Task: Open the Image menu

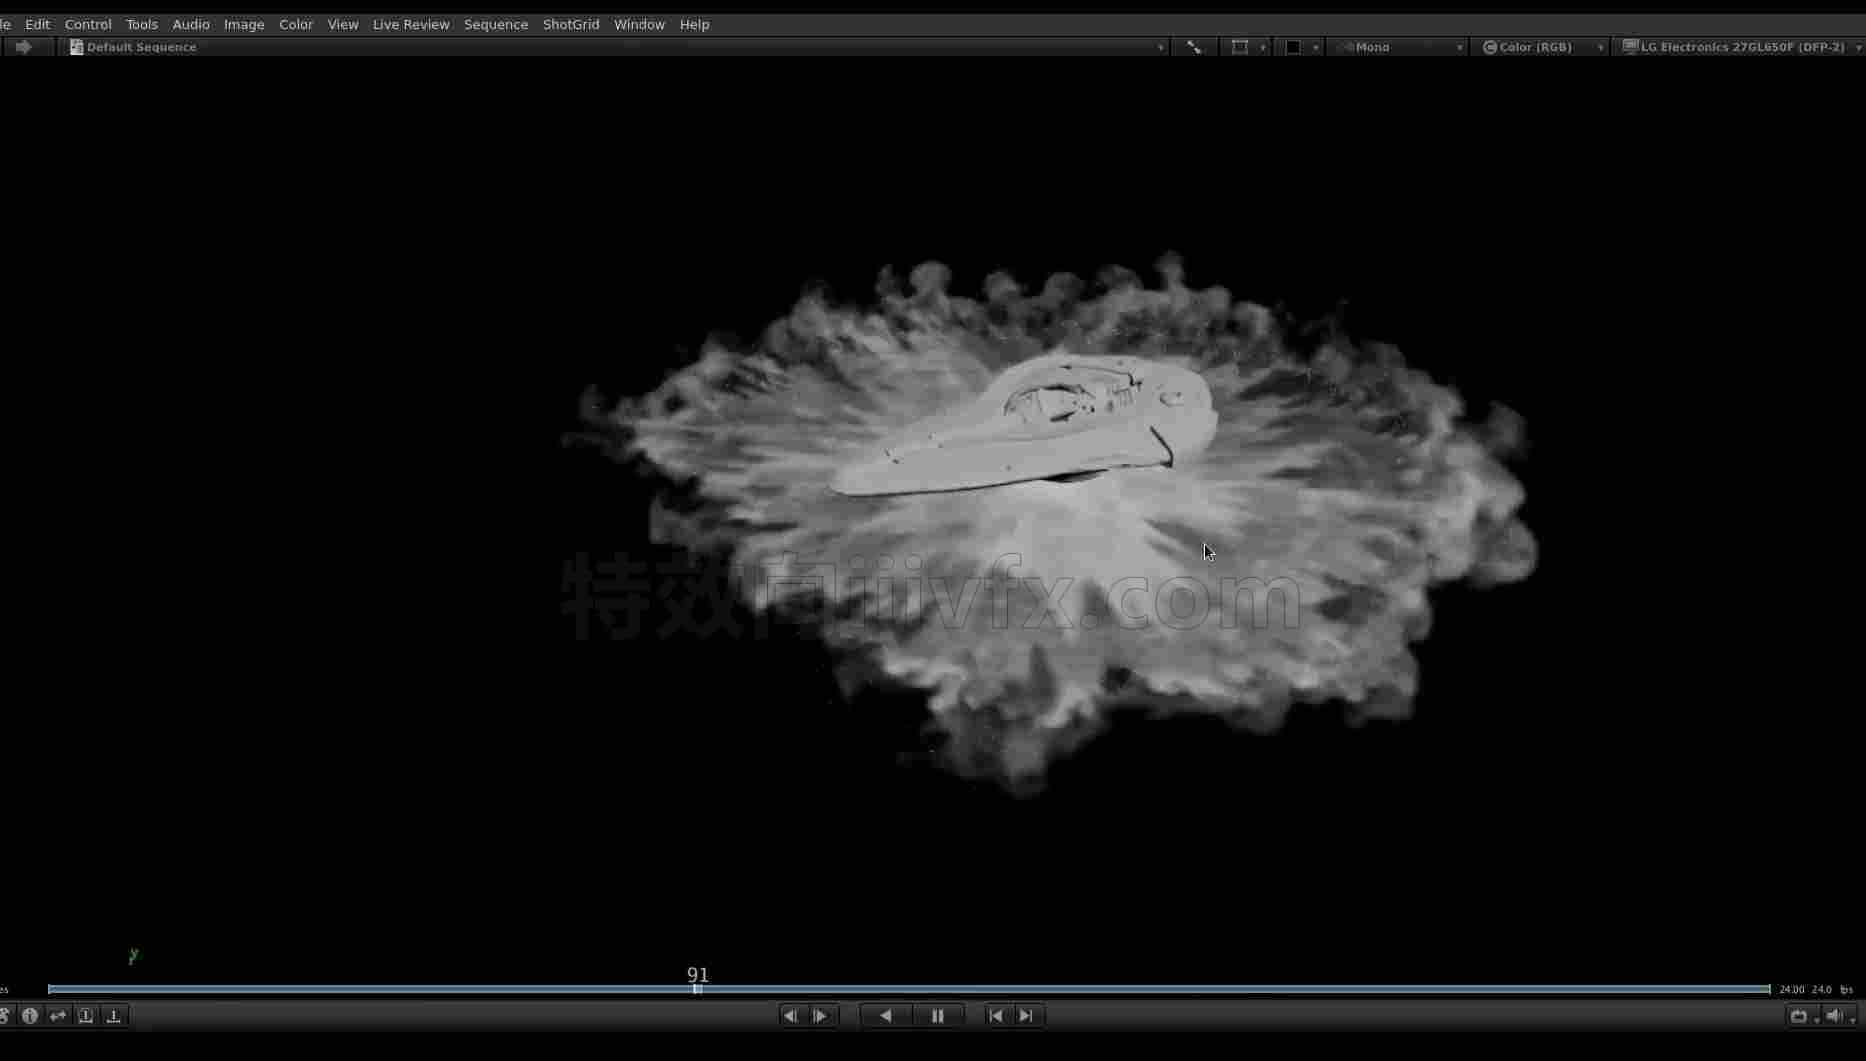Action: click(244, 24)
